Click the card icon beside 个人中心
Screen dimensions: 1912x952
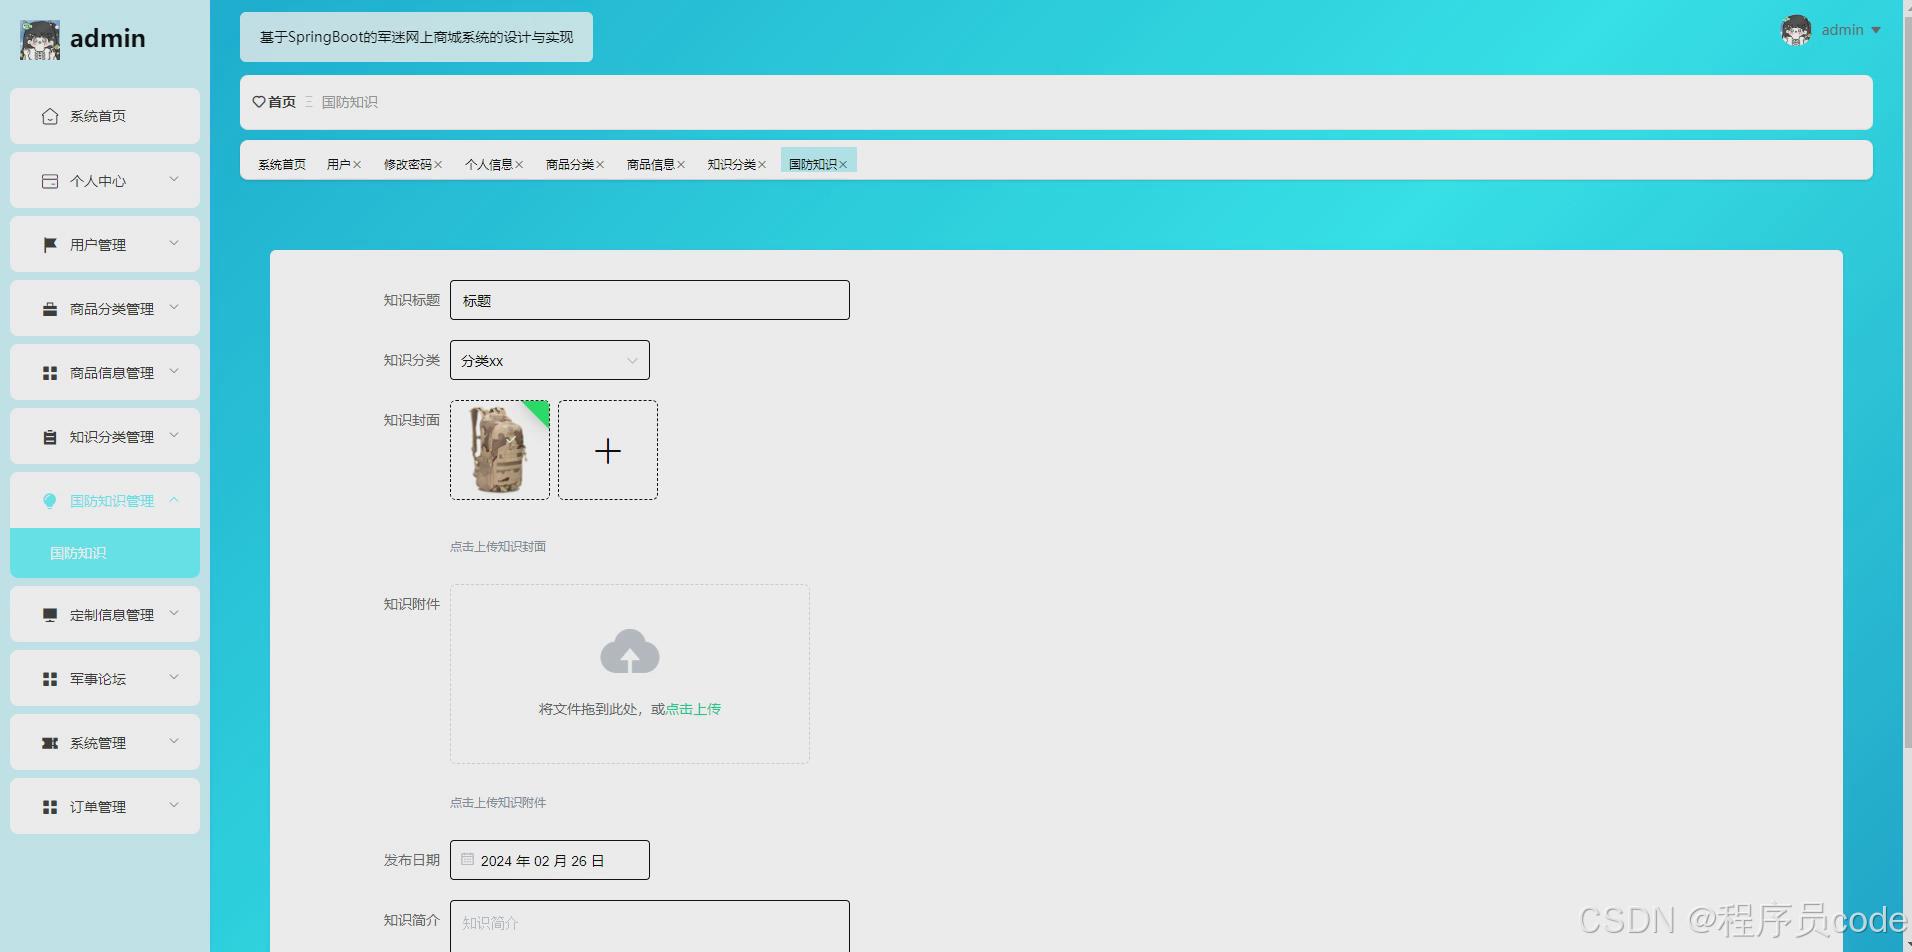50,181
